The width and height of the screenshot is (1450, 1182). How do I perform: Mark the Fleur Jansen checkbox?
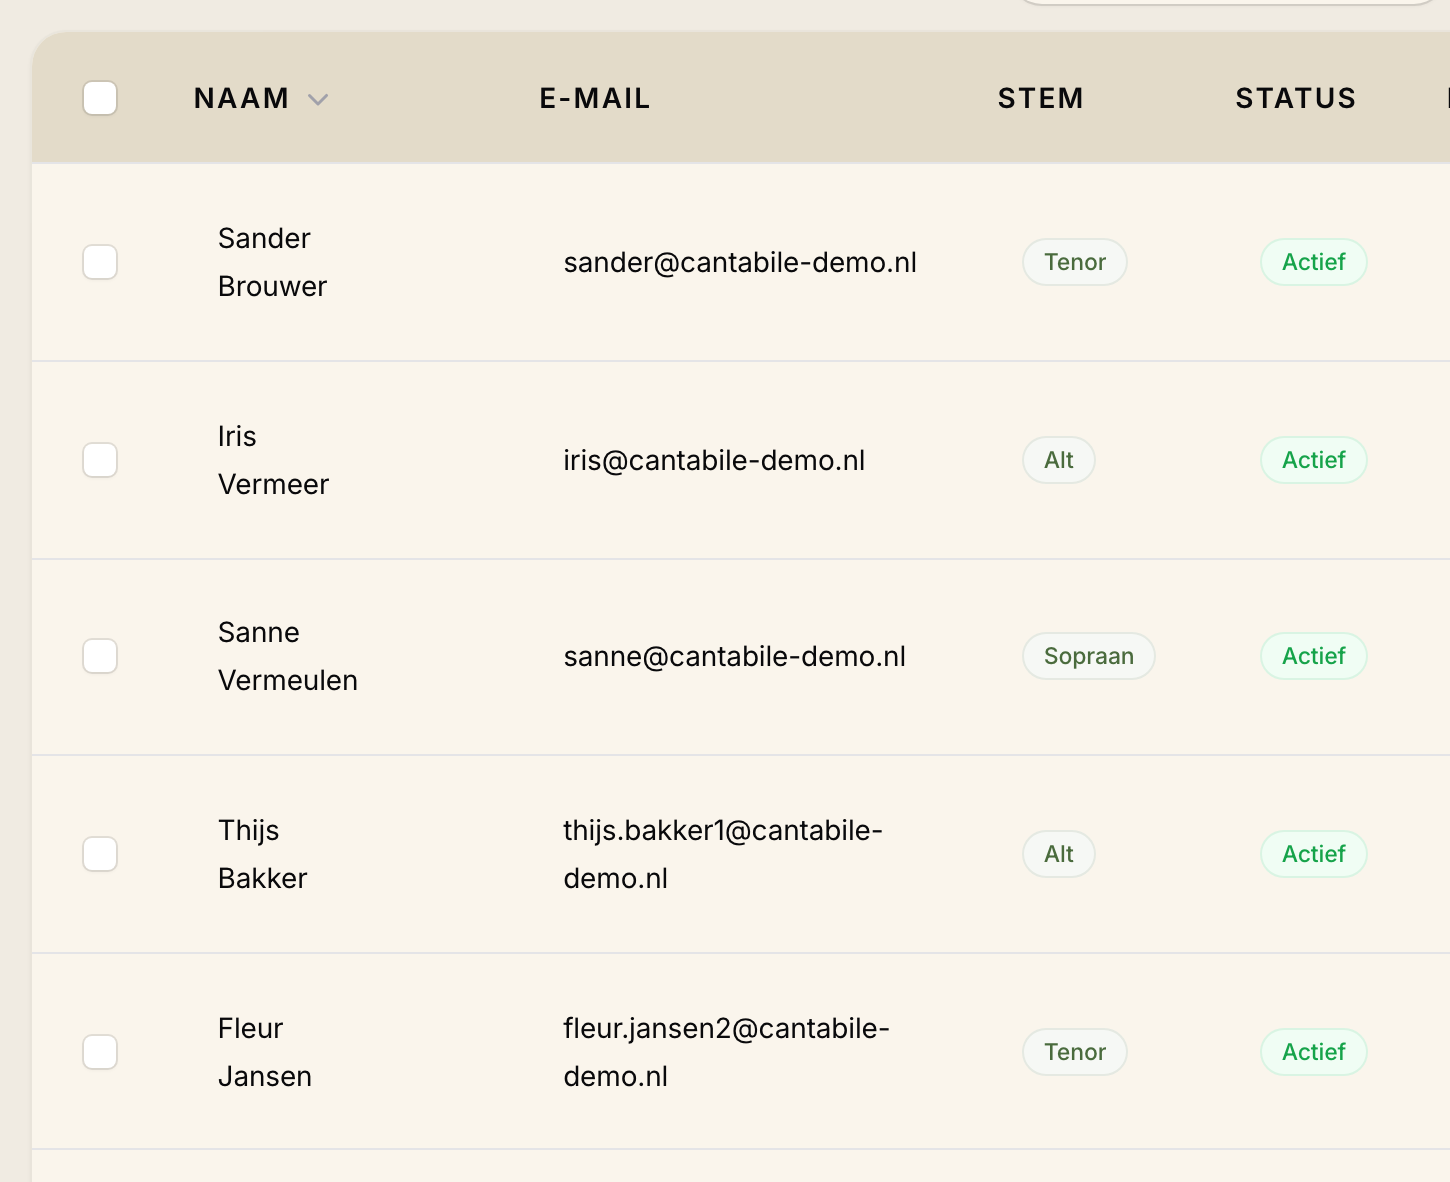coord(100,1052)
